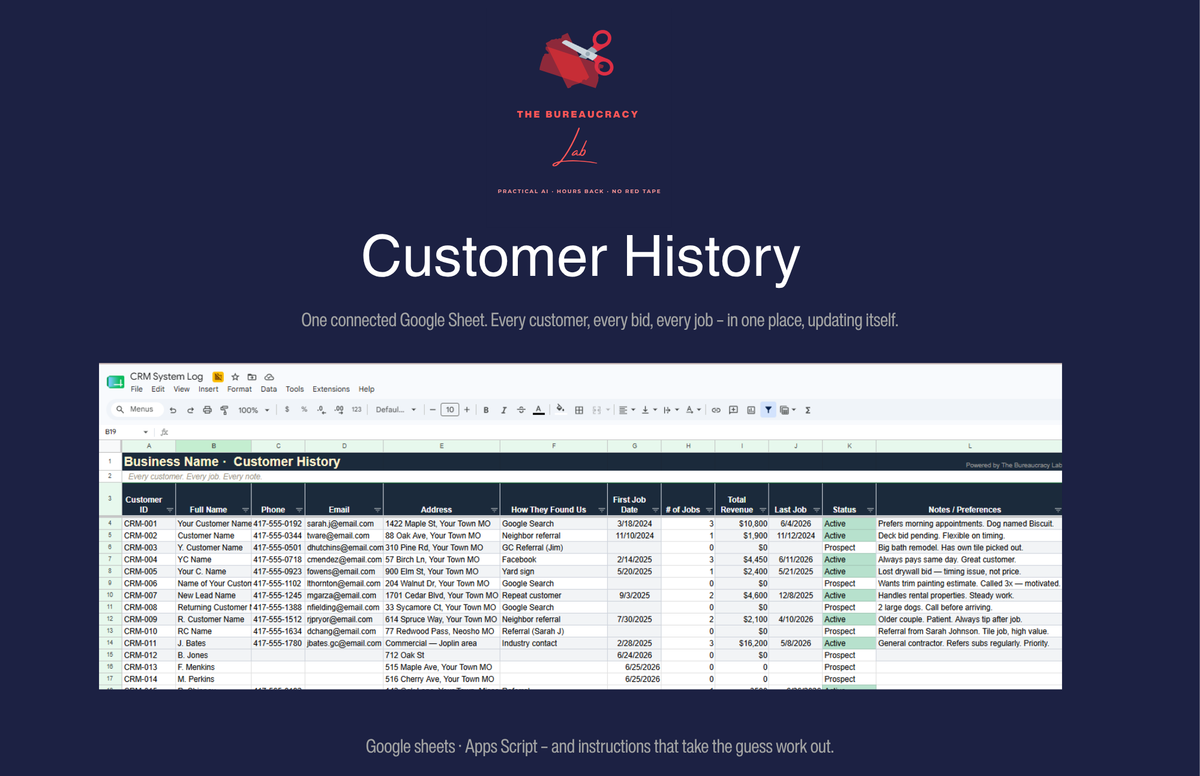Open text wrapping dropdown
The image size is (1200, 776).
672,410
